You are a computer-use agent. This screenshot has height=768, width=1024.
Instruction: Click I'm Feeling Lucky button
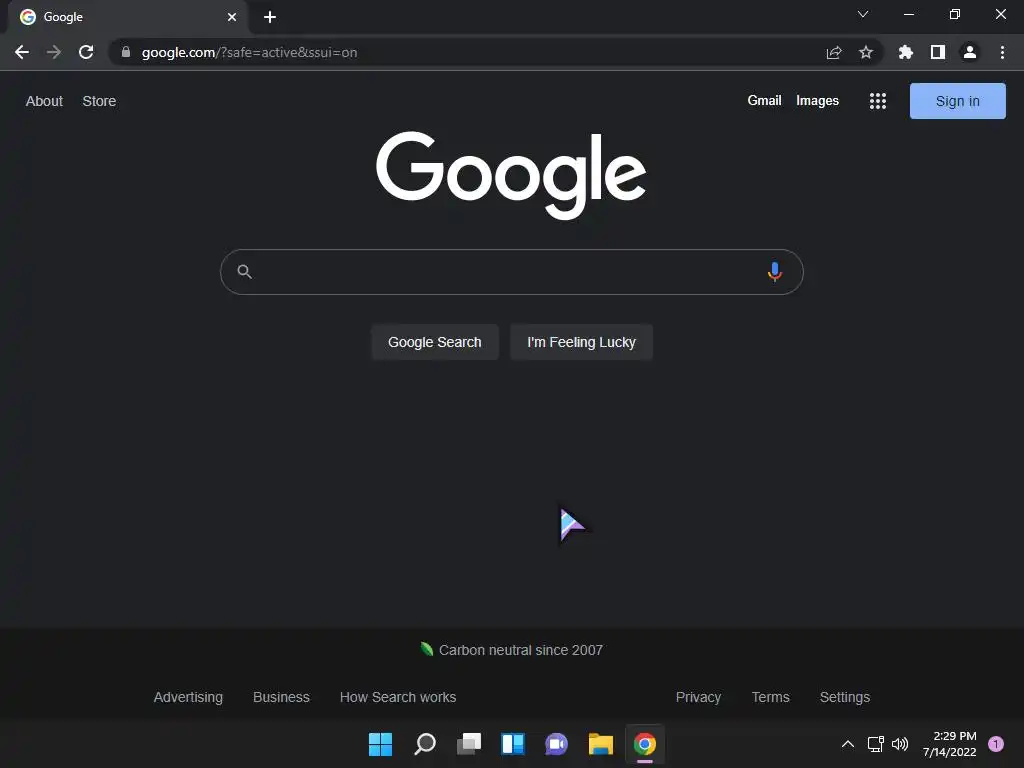coord(581,342)
